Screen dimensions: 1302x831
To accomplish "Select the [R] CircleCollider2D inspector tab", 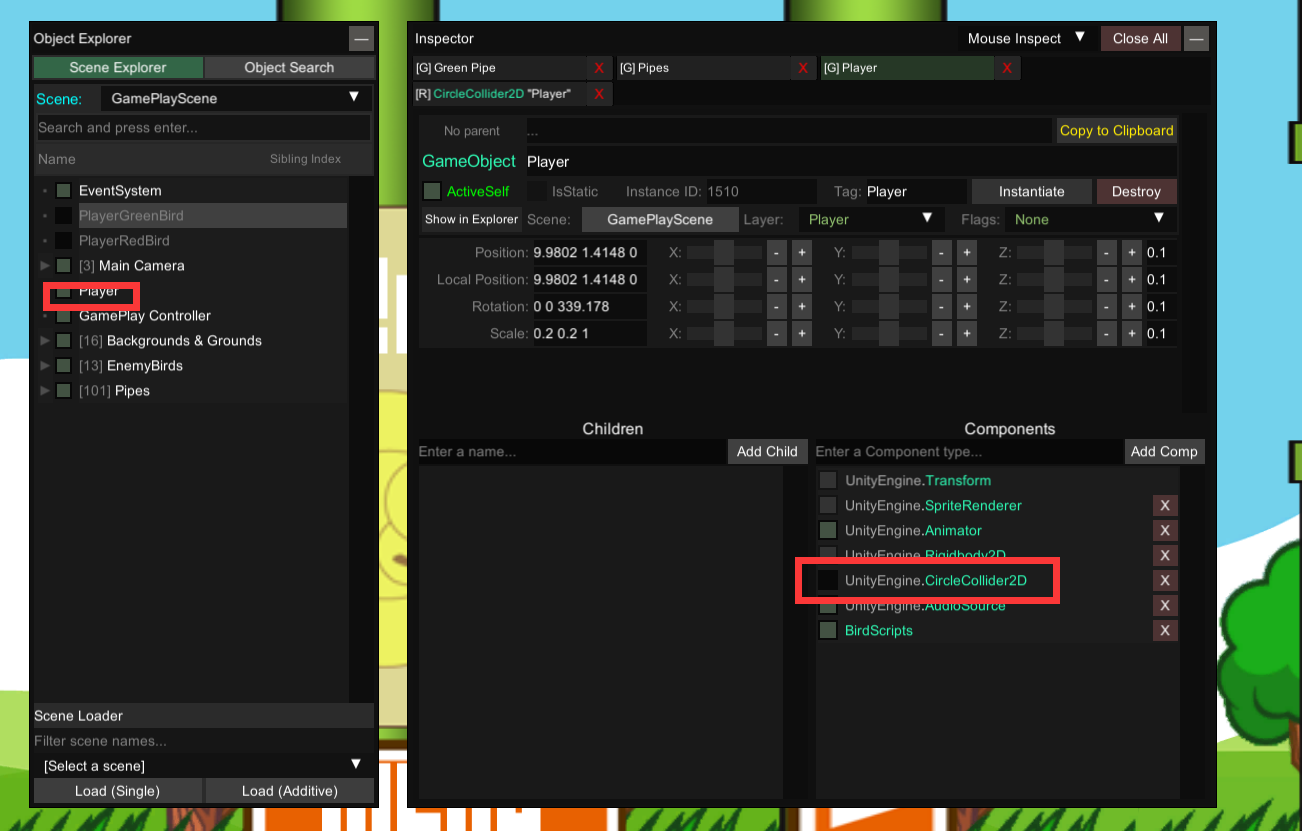I will [x=499, y=94].
